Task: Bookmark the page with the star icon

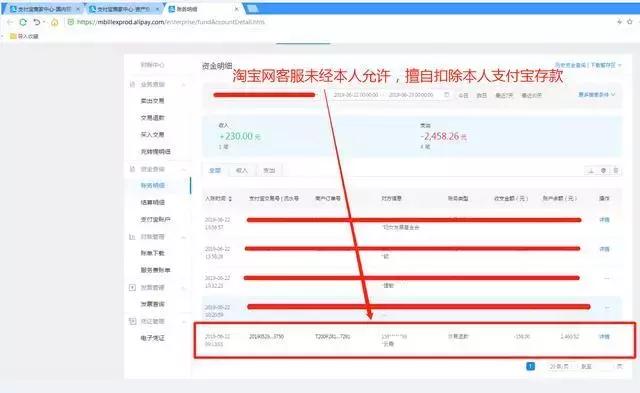Action: pos(630,22)
